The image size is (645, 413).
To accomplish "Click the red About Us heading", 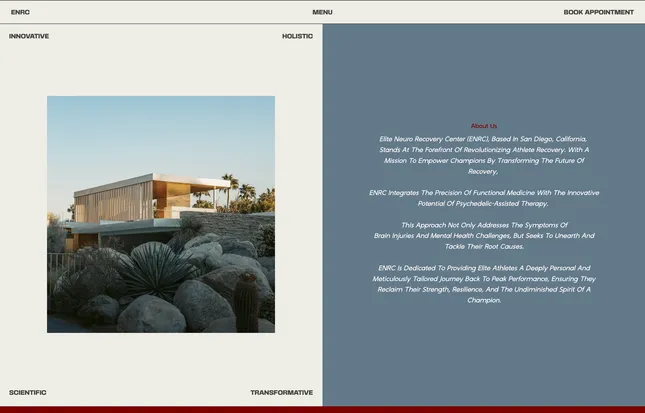I will coord(484,126).
